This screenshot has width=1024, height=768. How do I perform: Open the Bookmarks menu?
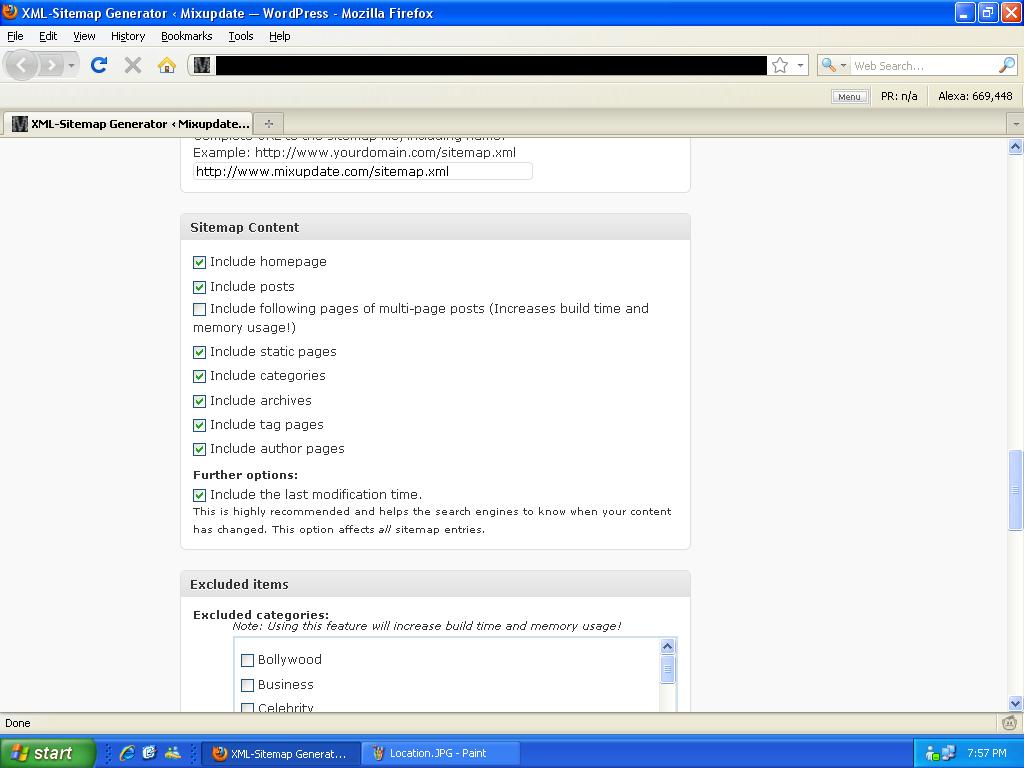tap(187, 36)
